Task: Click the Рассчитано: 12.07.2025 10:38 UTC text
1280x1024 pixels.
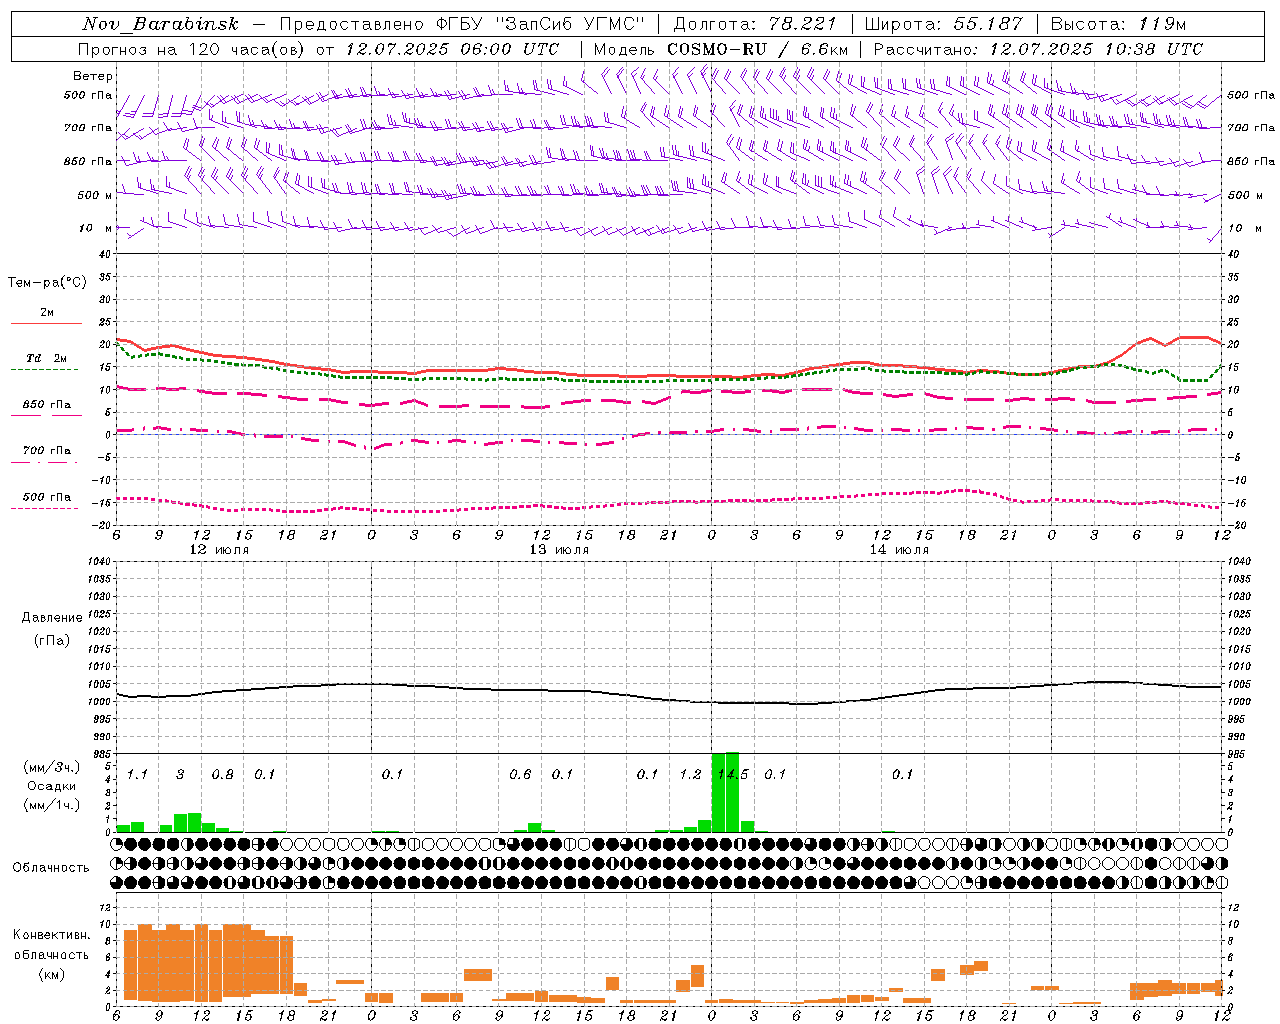Action: 1038,49
